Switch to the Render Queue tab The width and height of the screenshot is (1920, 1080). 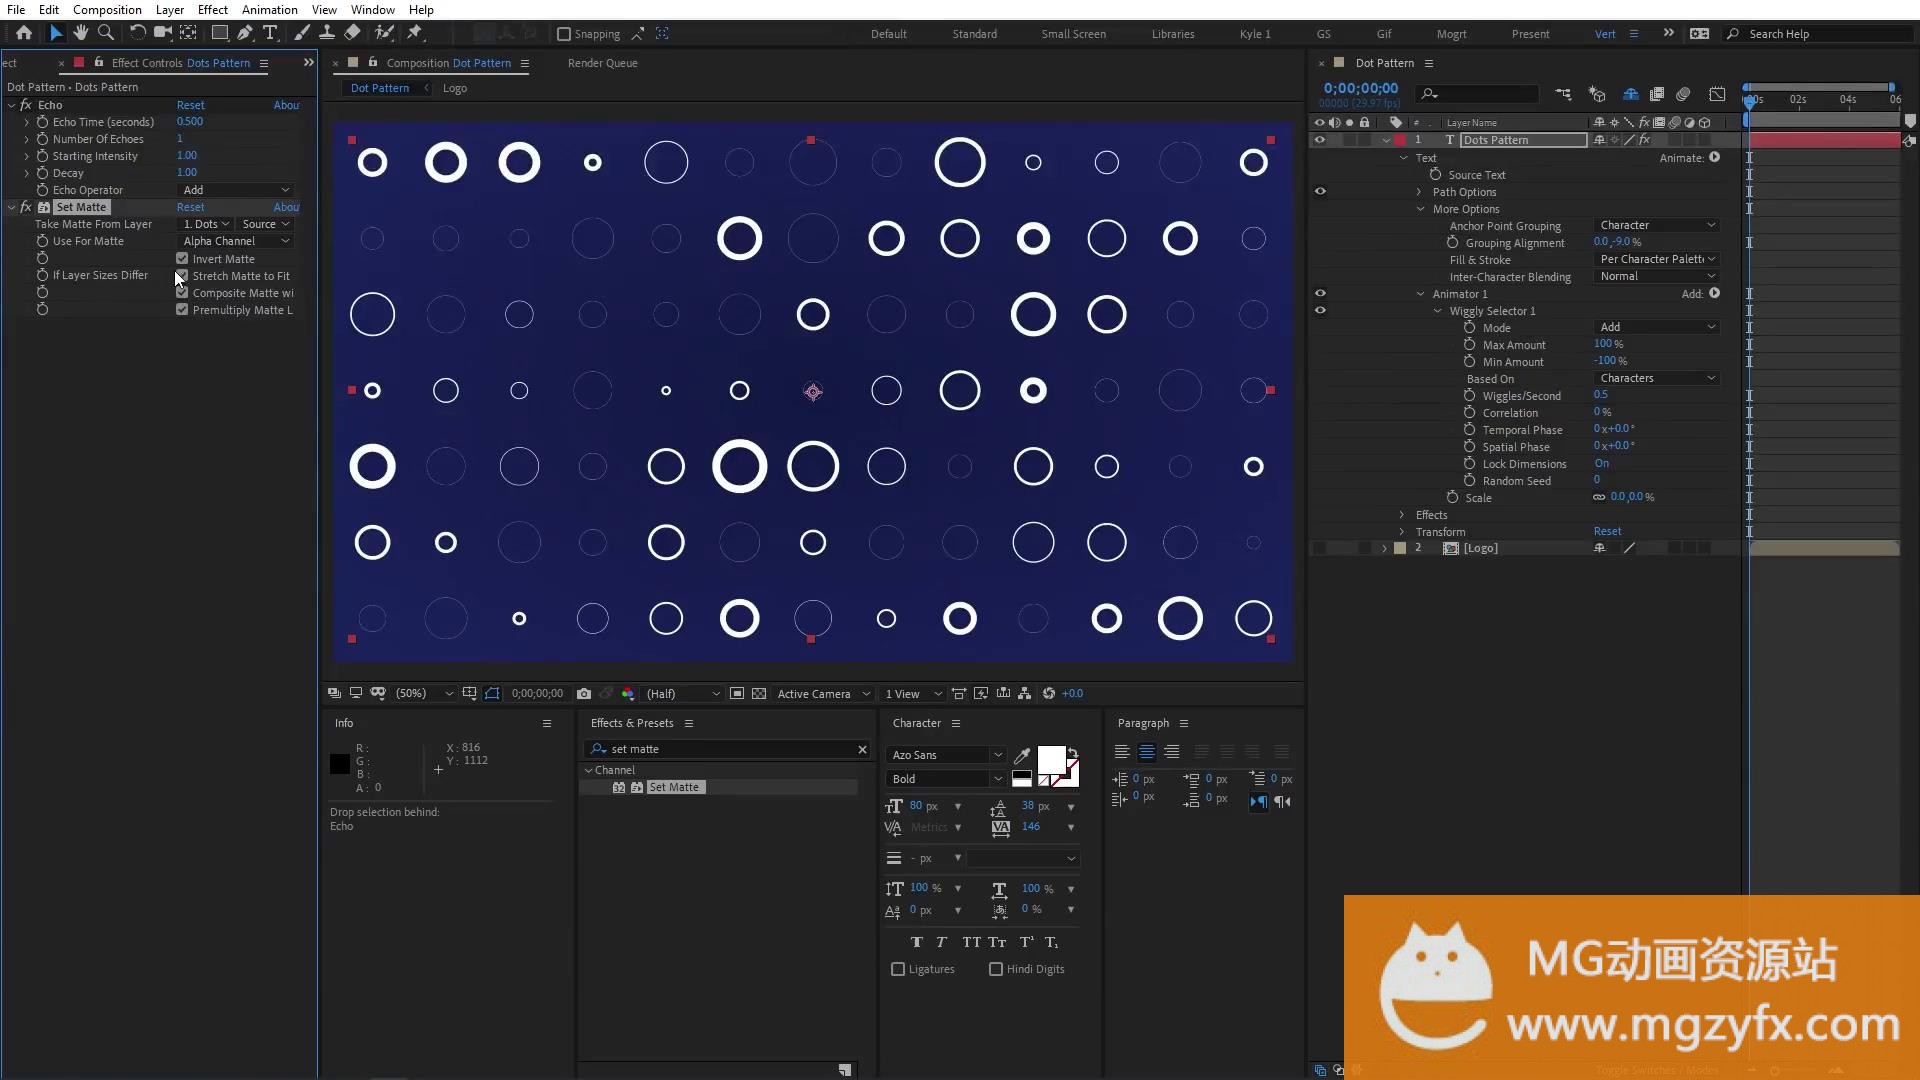(603, 63)
